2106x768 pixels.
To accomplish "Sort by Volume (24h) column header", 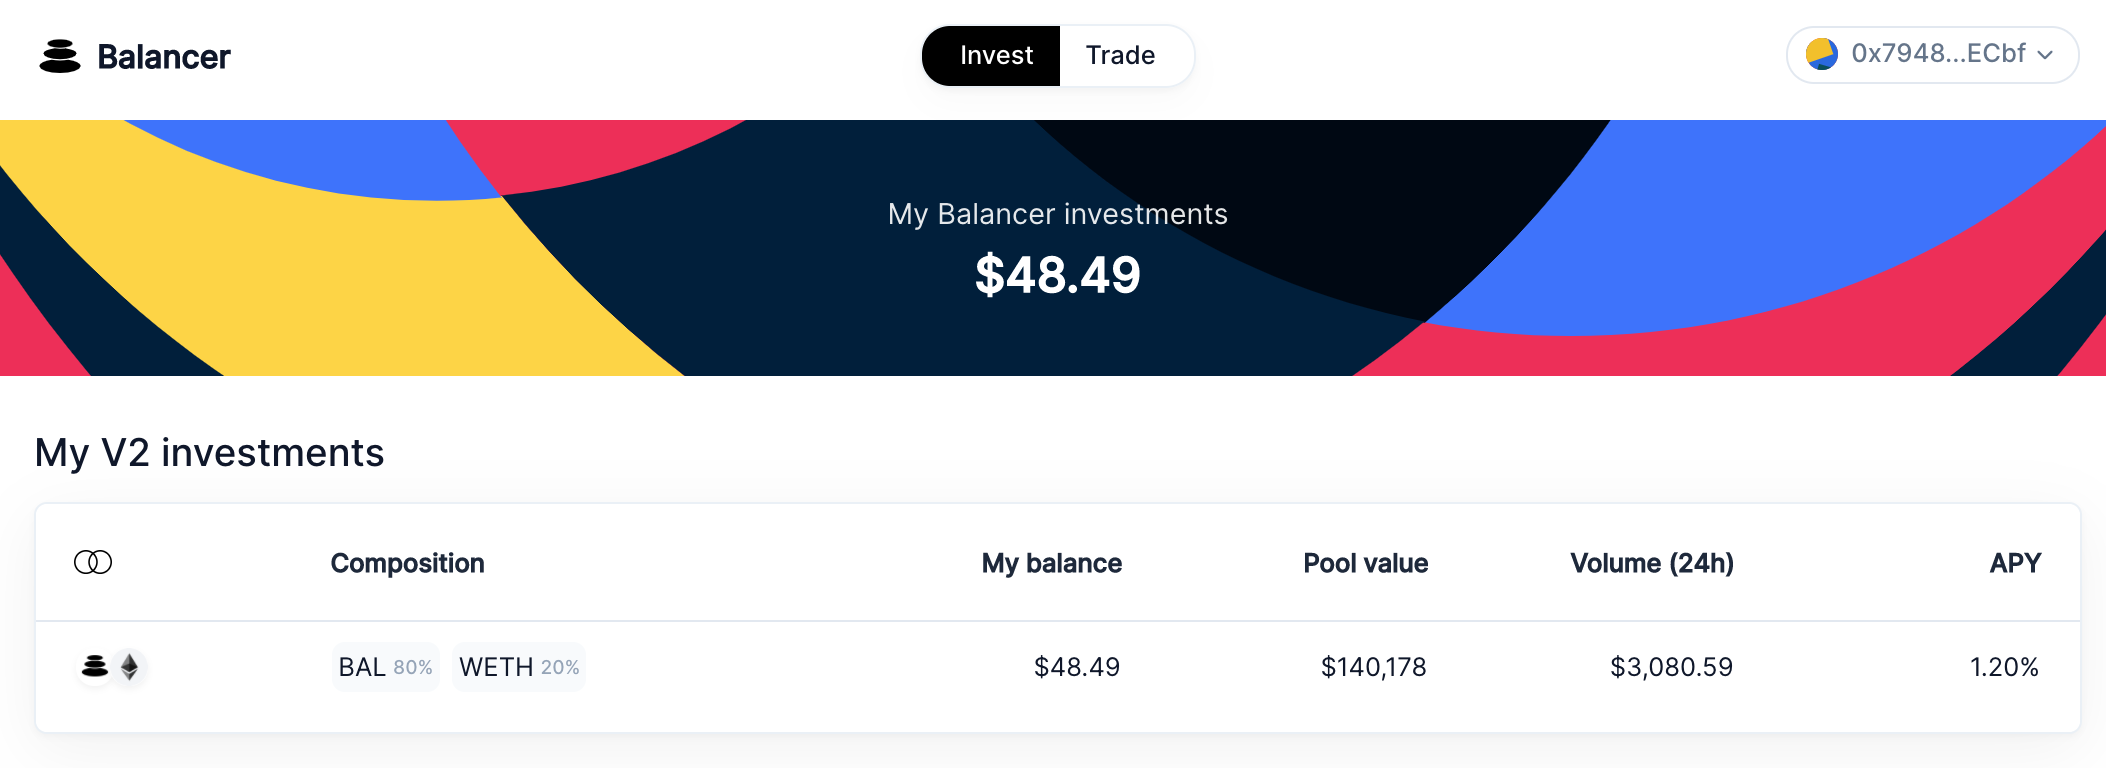I will 1652,563.
